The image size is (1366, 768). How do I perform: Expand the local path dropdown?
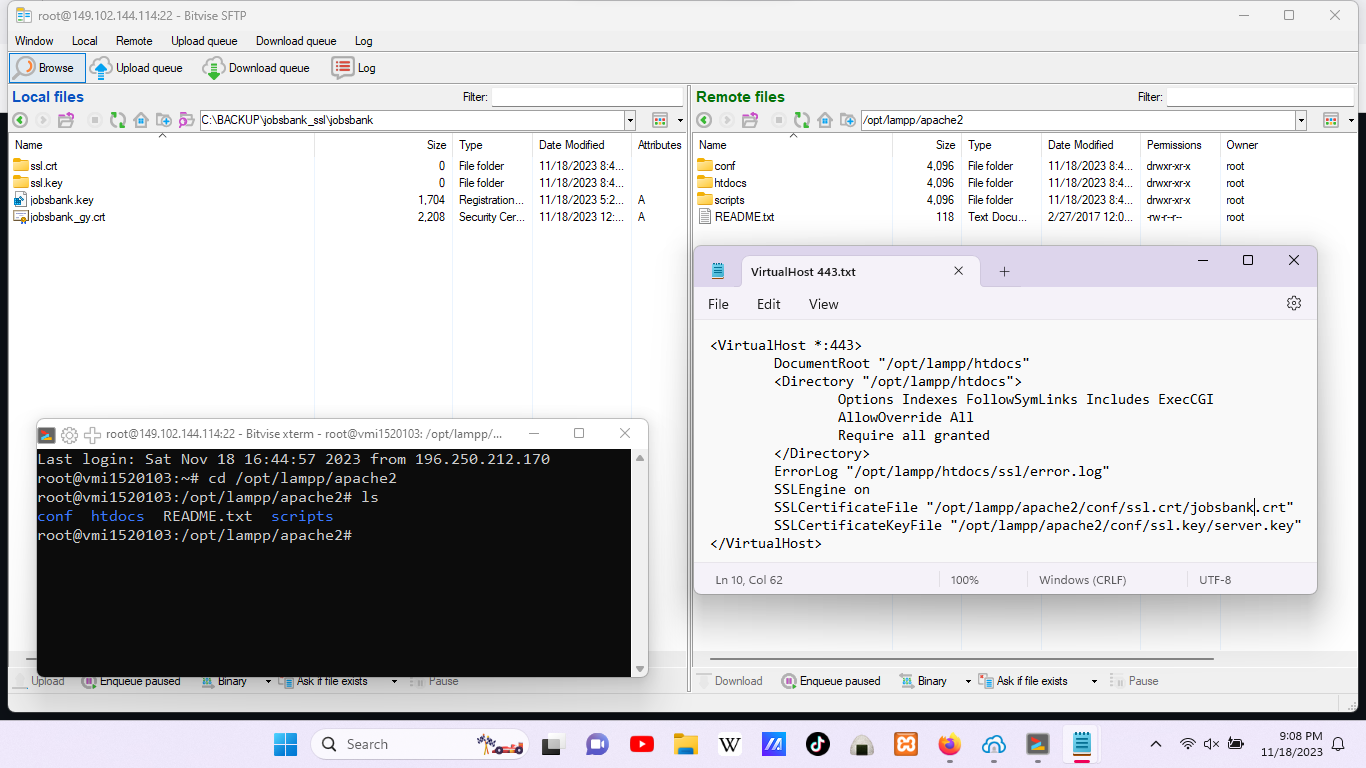pos(630,120)
